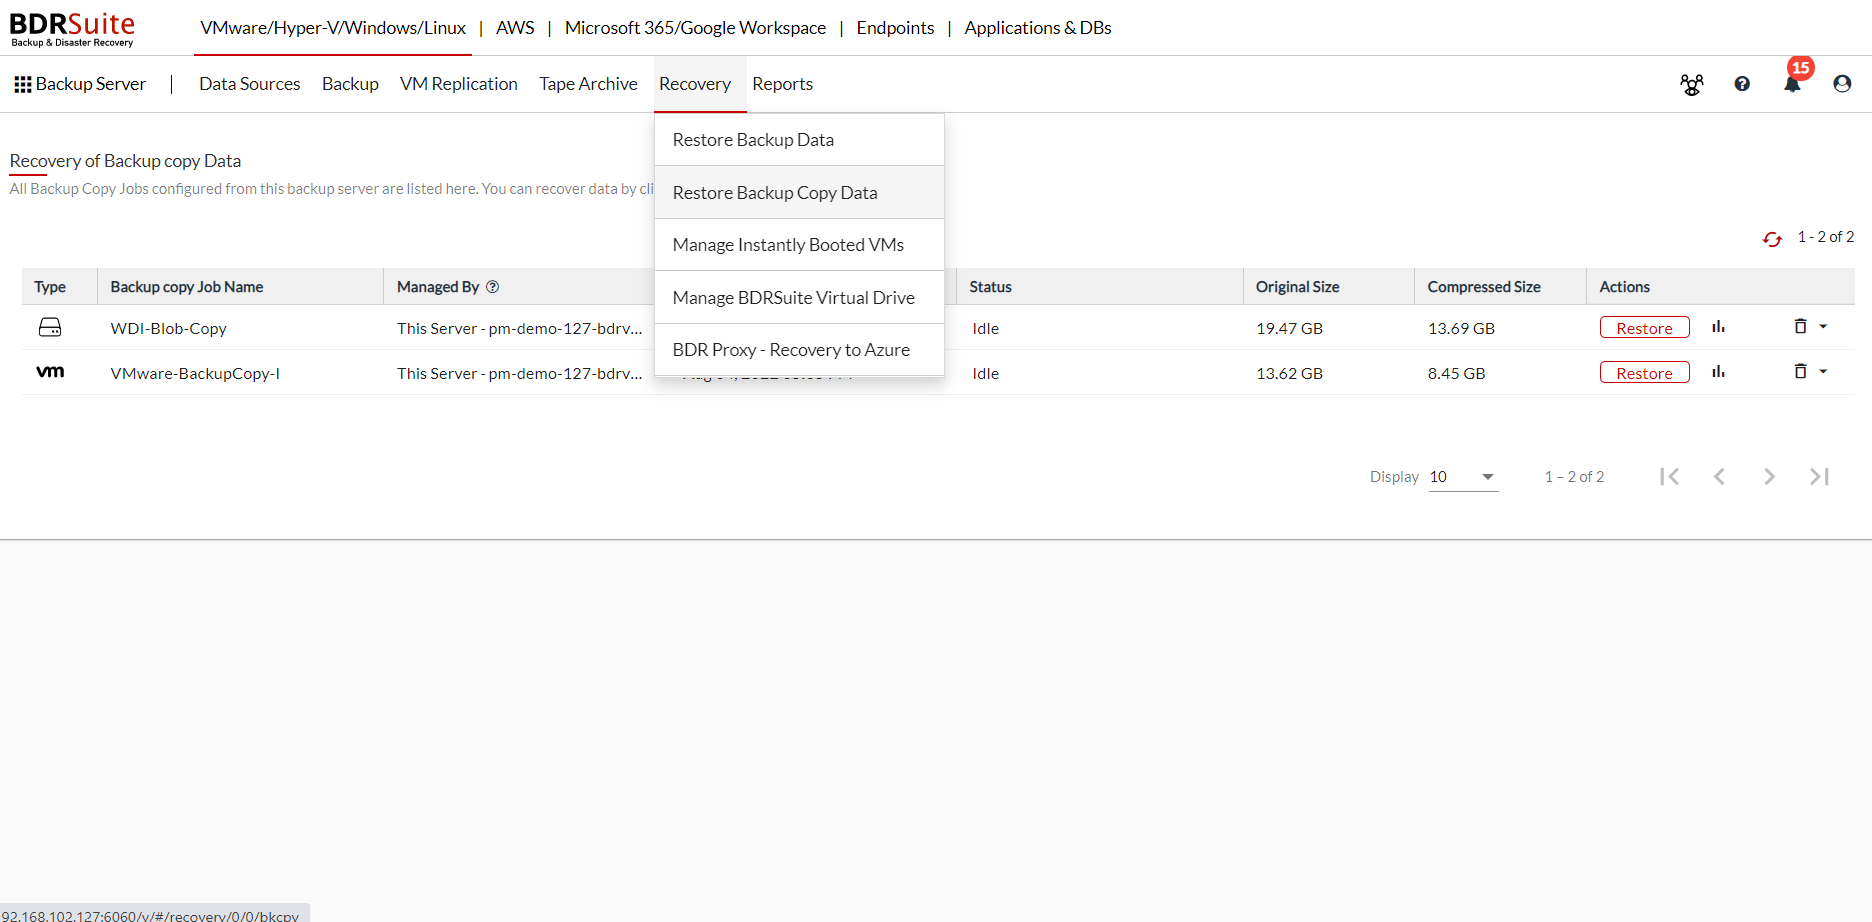Click Idle status for WDI-Blob-Copy
The width and height of the screenshot is (1872, 922).
point(985,328)
